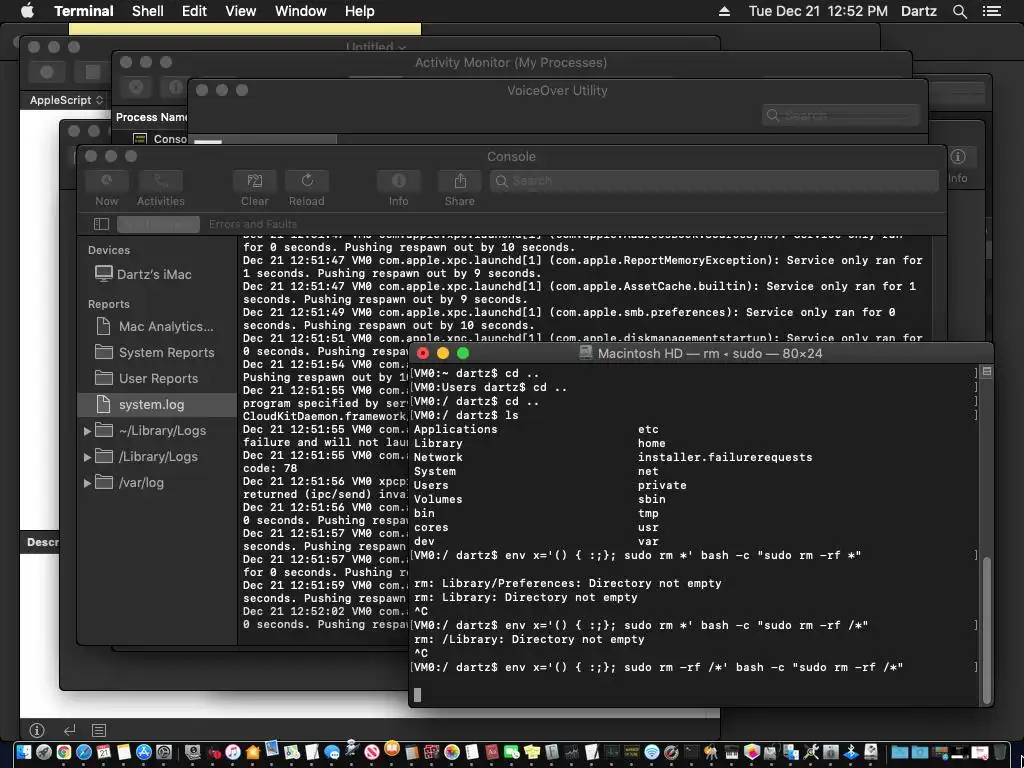
Task: Click Script Editor reply arrow icon
Action: 69,729
